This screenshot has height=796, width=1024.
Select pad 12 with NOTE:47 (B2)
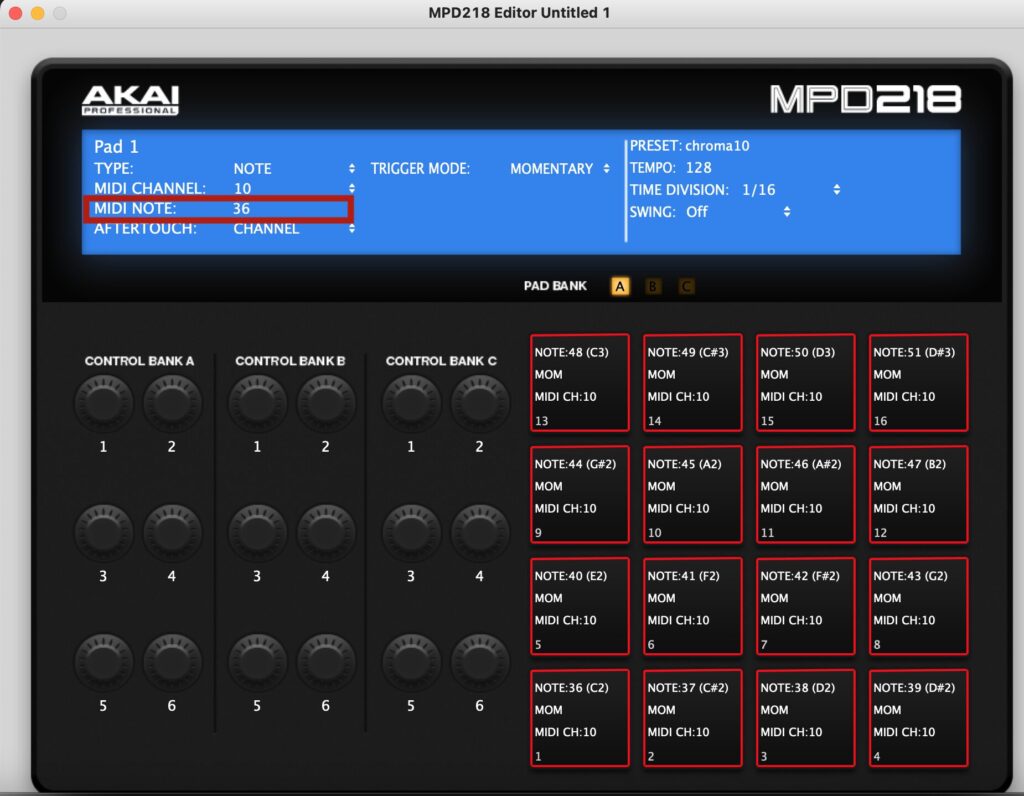[x=919, y=494]
